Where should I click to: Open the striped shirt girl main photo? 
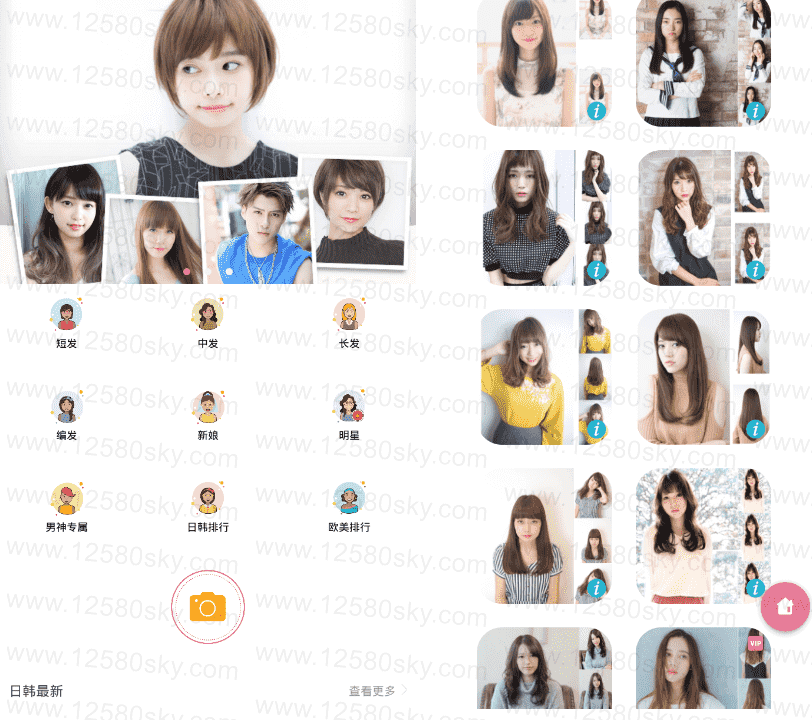coord(531,536)
